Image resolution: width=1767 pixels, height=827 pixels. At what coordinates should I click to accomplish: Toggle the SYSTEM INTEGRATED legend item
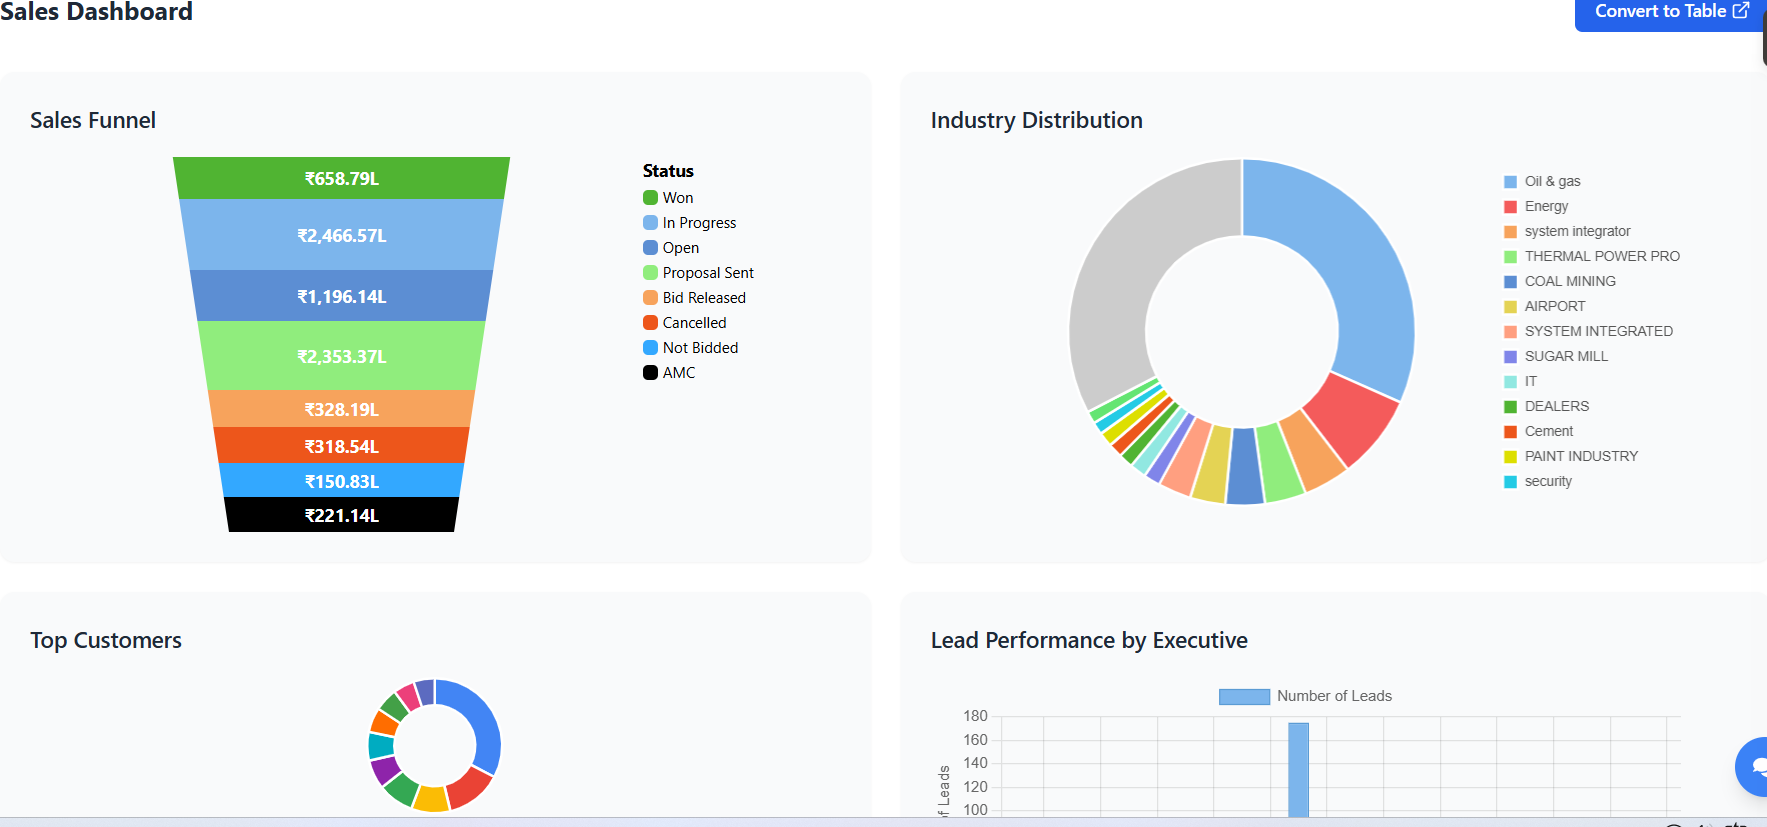(1588, 331)
